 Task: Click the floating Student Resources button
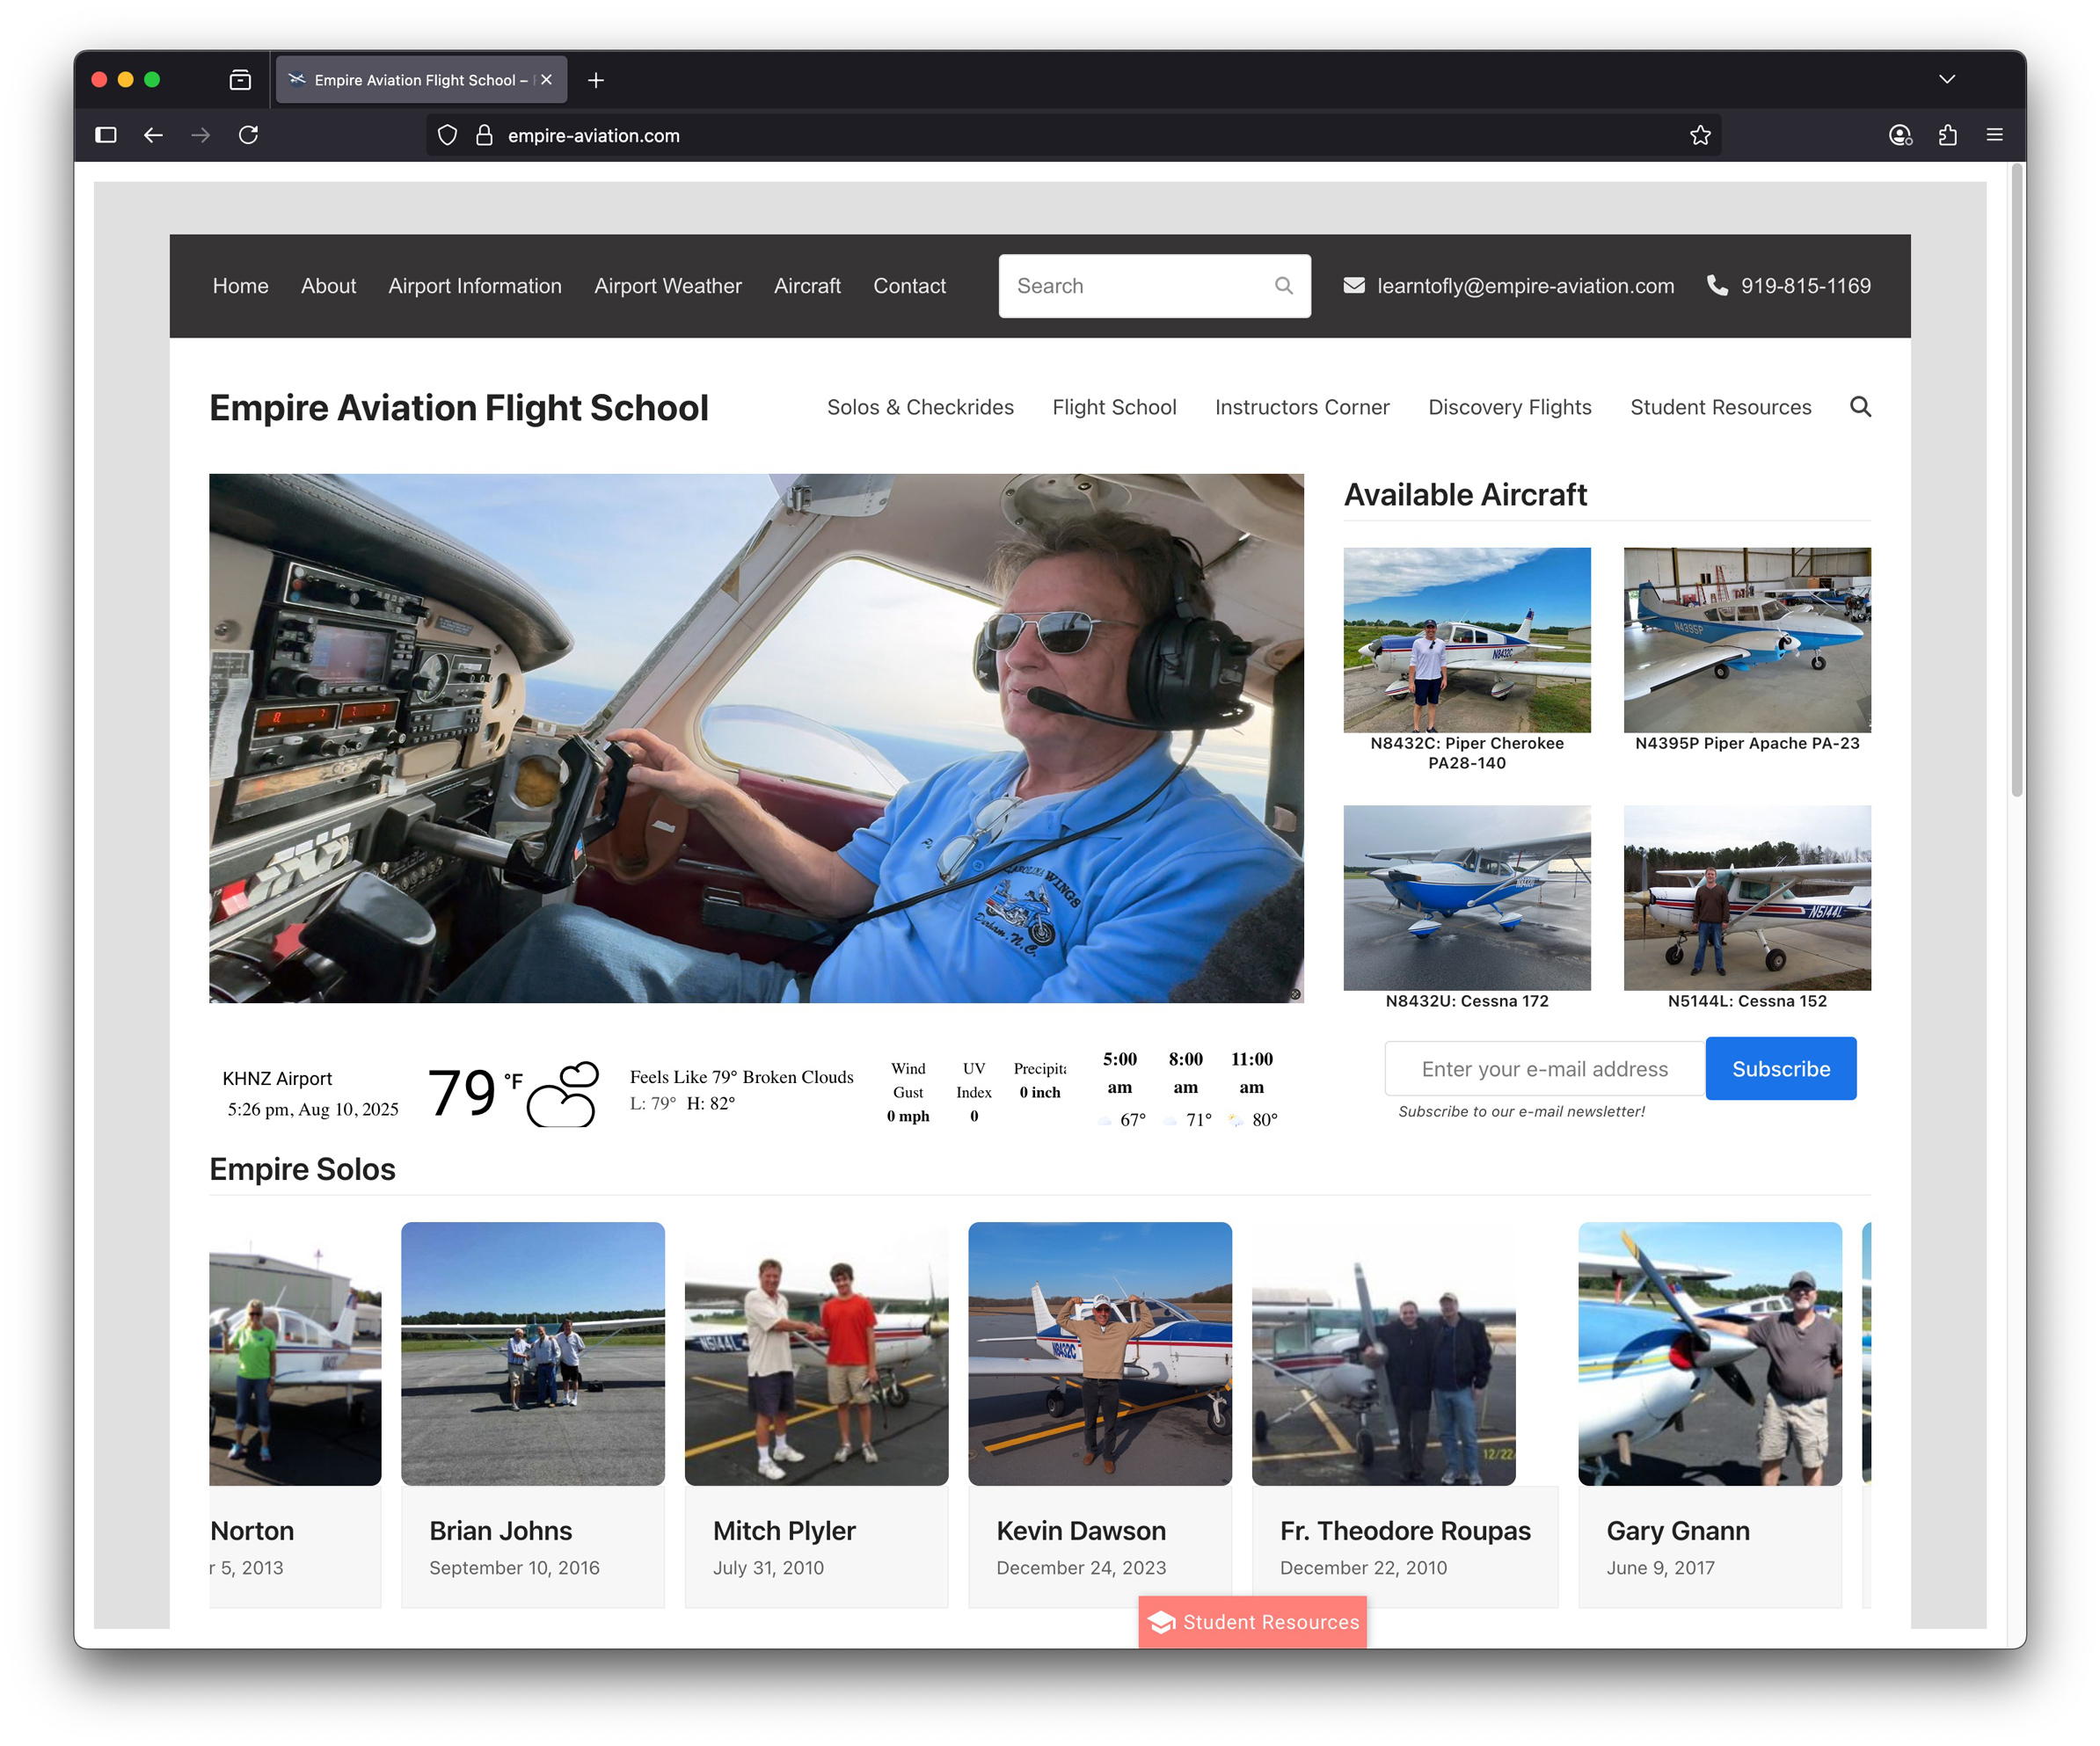[x=1252, y=1622]
